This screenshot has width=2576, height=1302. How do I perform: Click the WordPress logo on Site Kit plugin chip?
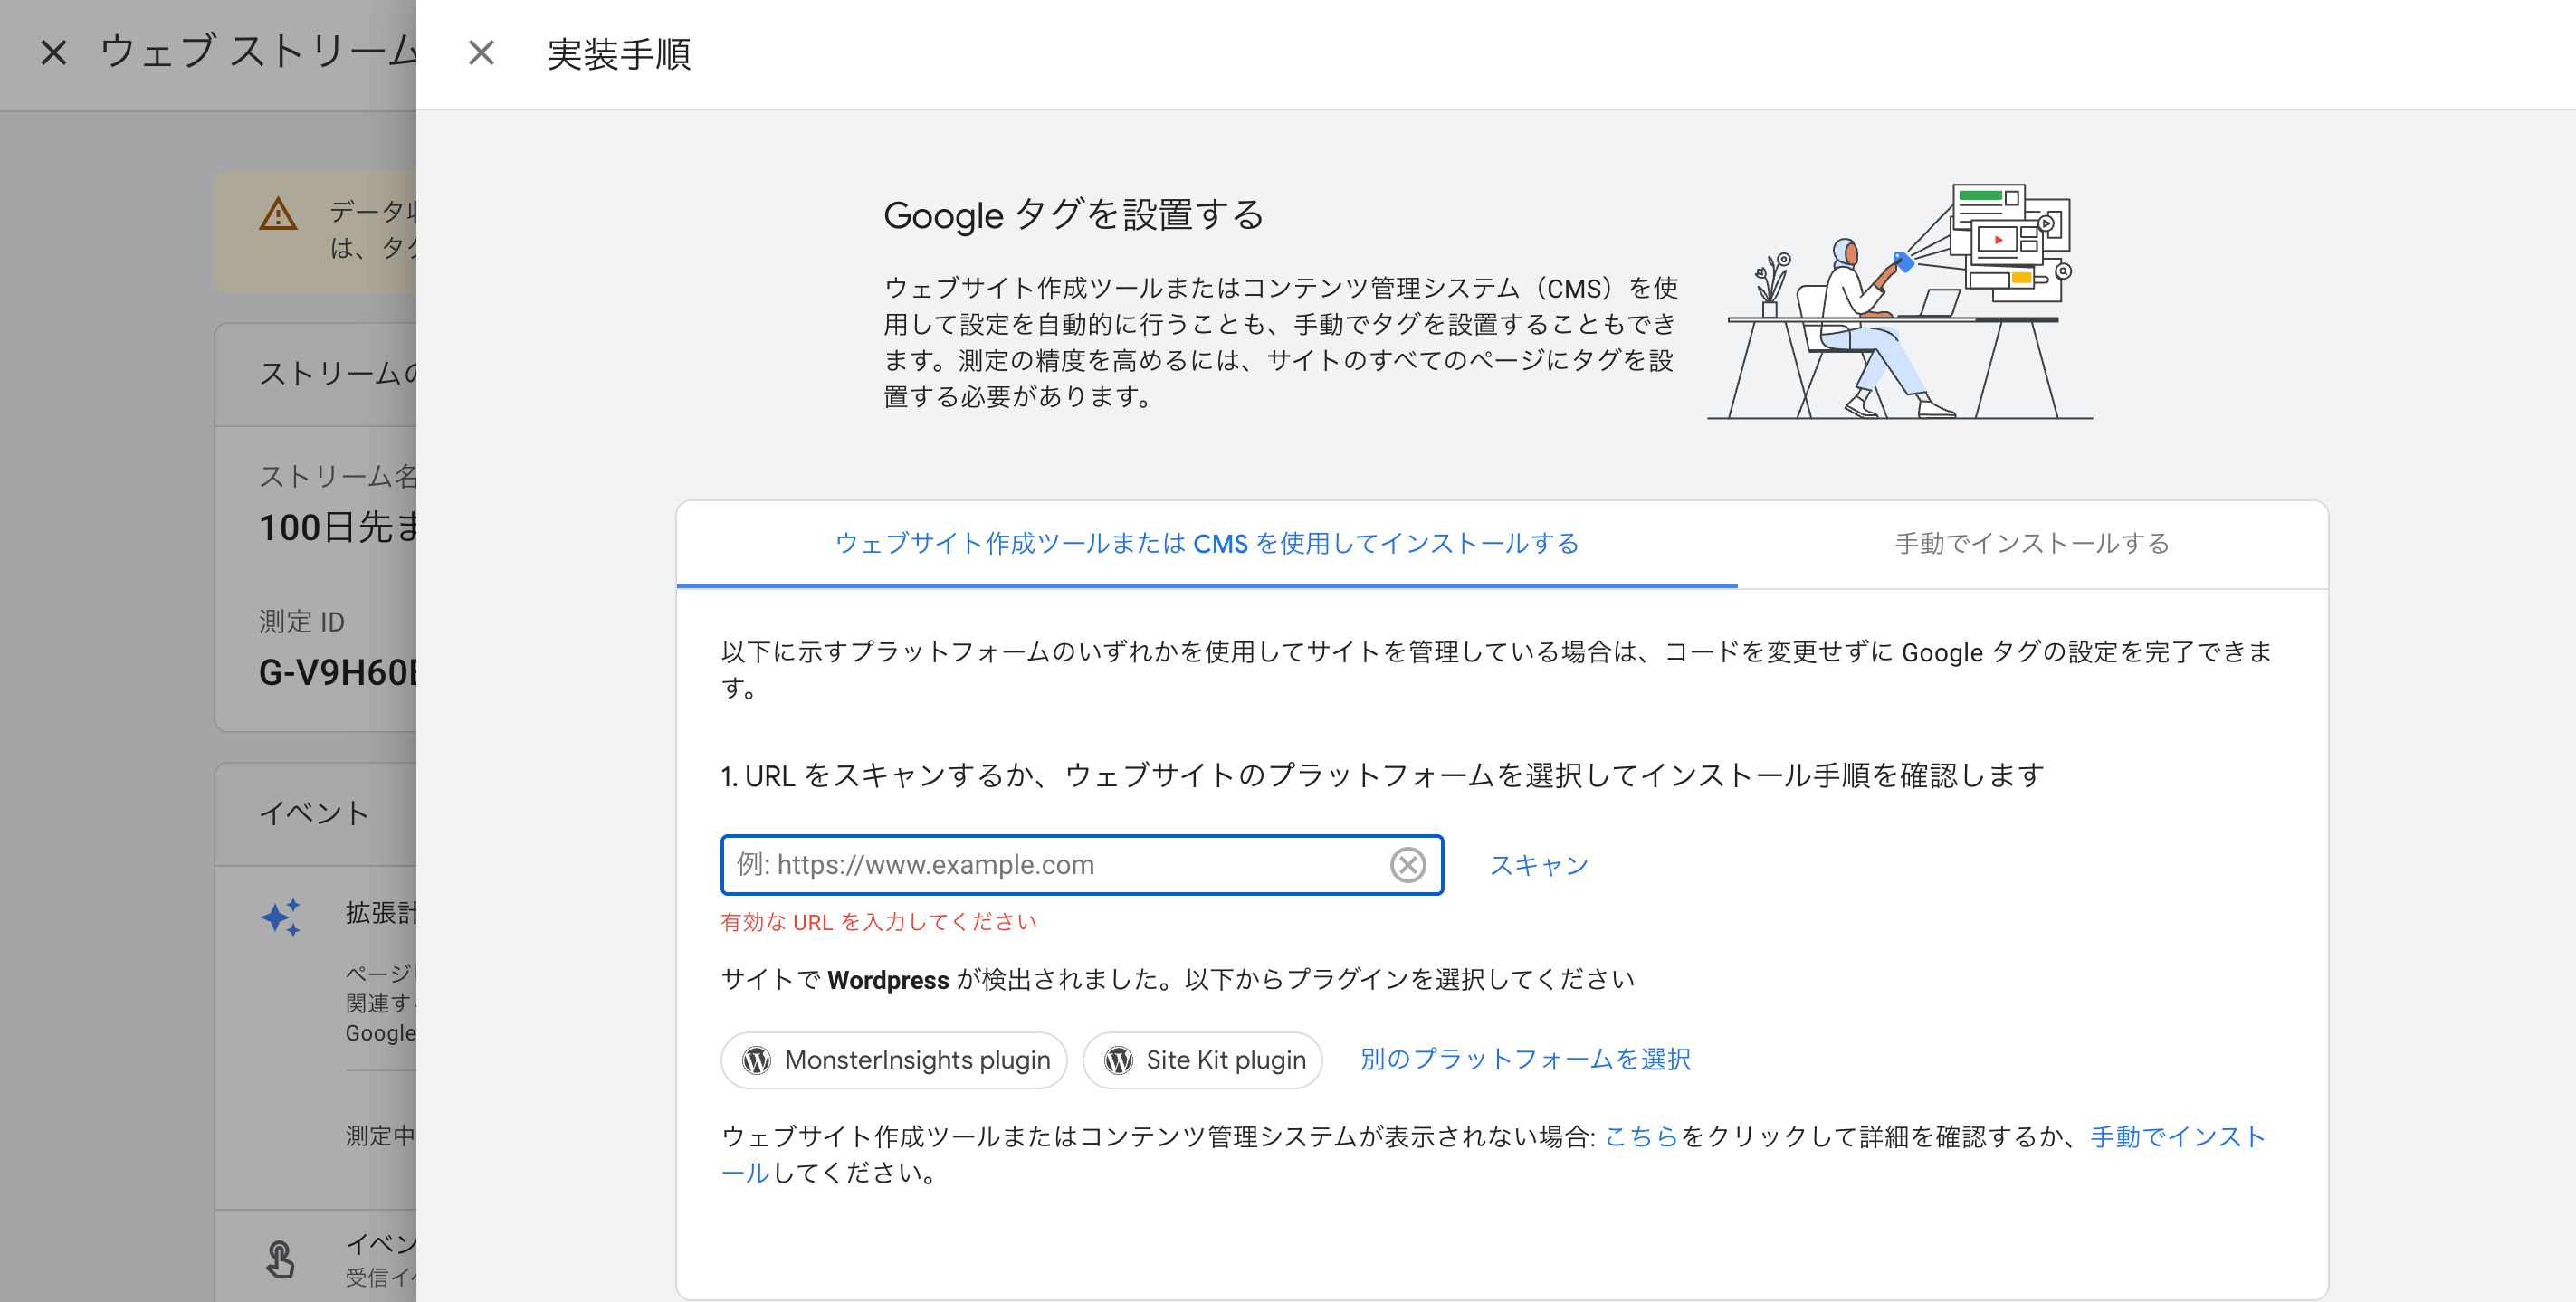pos(1118,1060)
